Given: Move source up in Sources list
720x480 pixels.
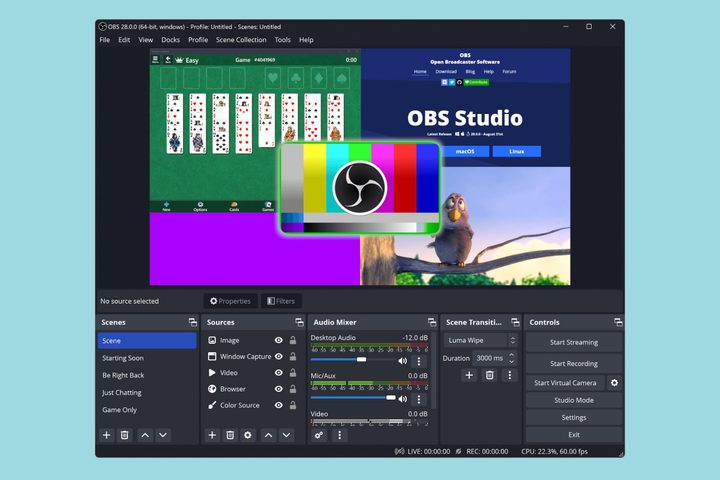Looking at the screenshot, I should (269, 435).
